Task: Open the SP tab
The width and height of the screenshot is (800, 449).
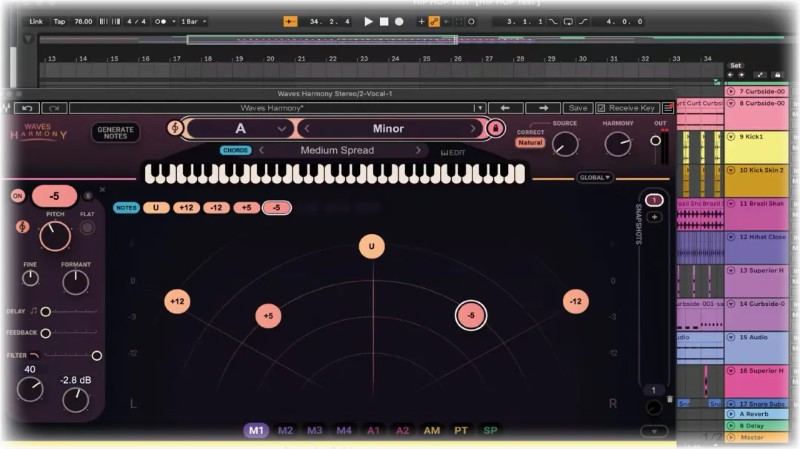Action: tap(490, 431)
